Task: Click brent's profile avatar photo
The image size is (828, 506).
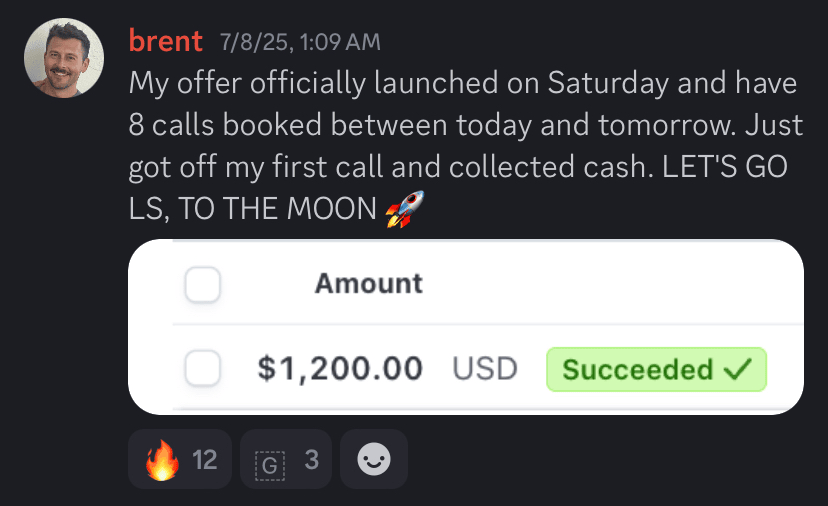Action: [x=64, y=57]
